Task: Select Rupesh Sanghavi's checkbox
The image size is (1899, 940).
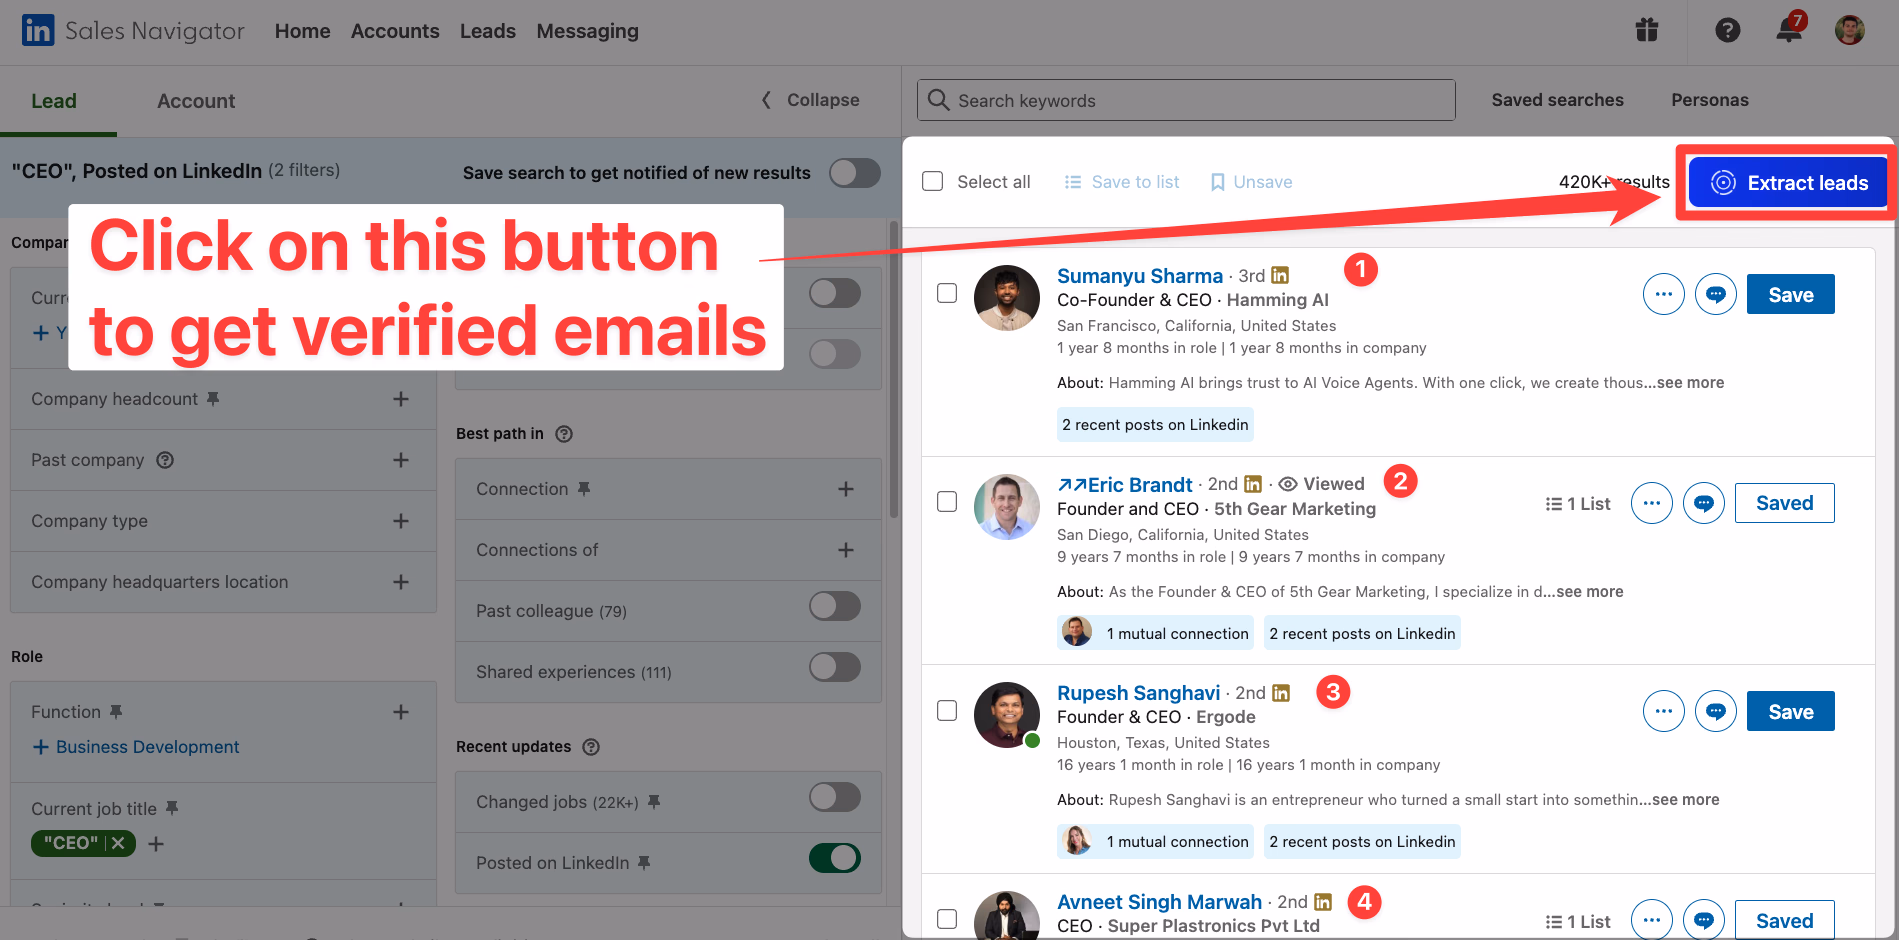Action: point(947,710)
